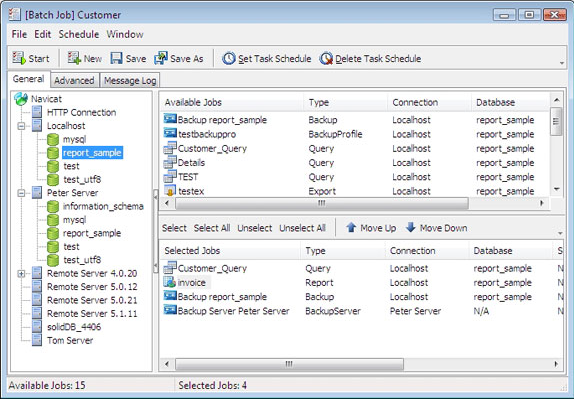
Task: Click the Delete Task Schedule icon
Action: [326, 58]
